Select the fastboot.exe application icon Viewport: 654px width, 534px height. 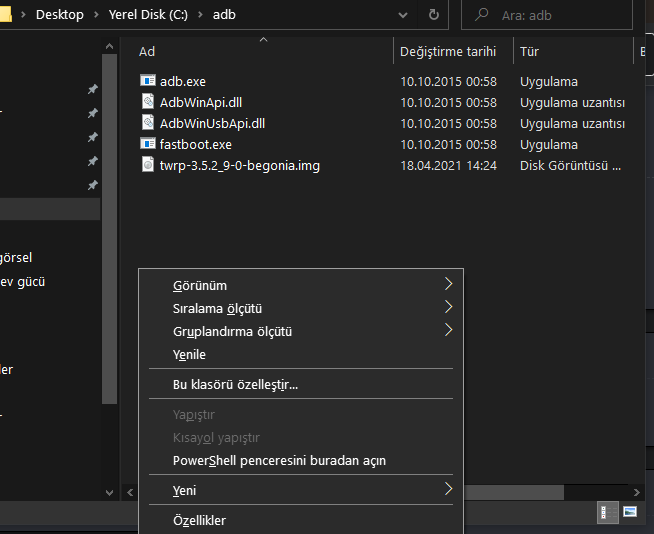pyautogui.click(x=148, y=144)
